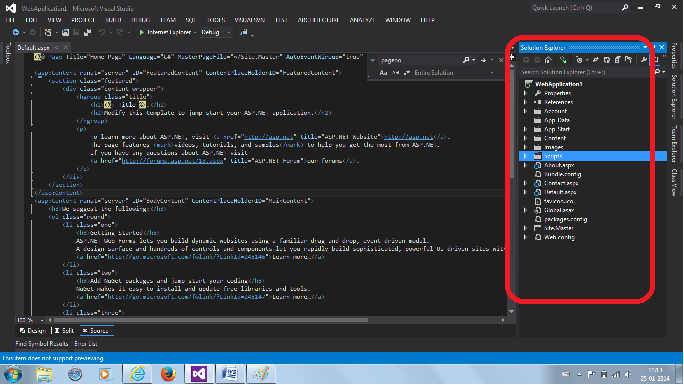Open the TOOLS menu

[216, 20]
